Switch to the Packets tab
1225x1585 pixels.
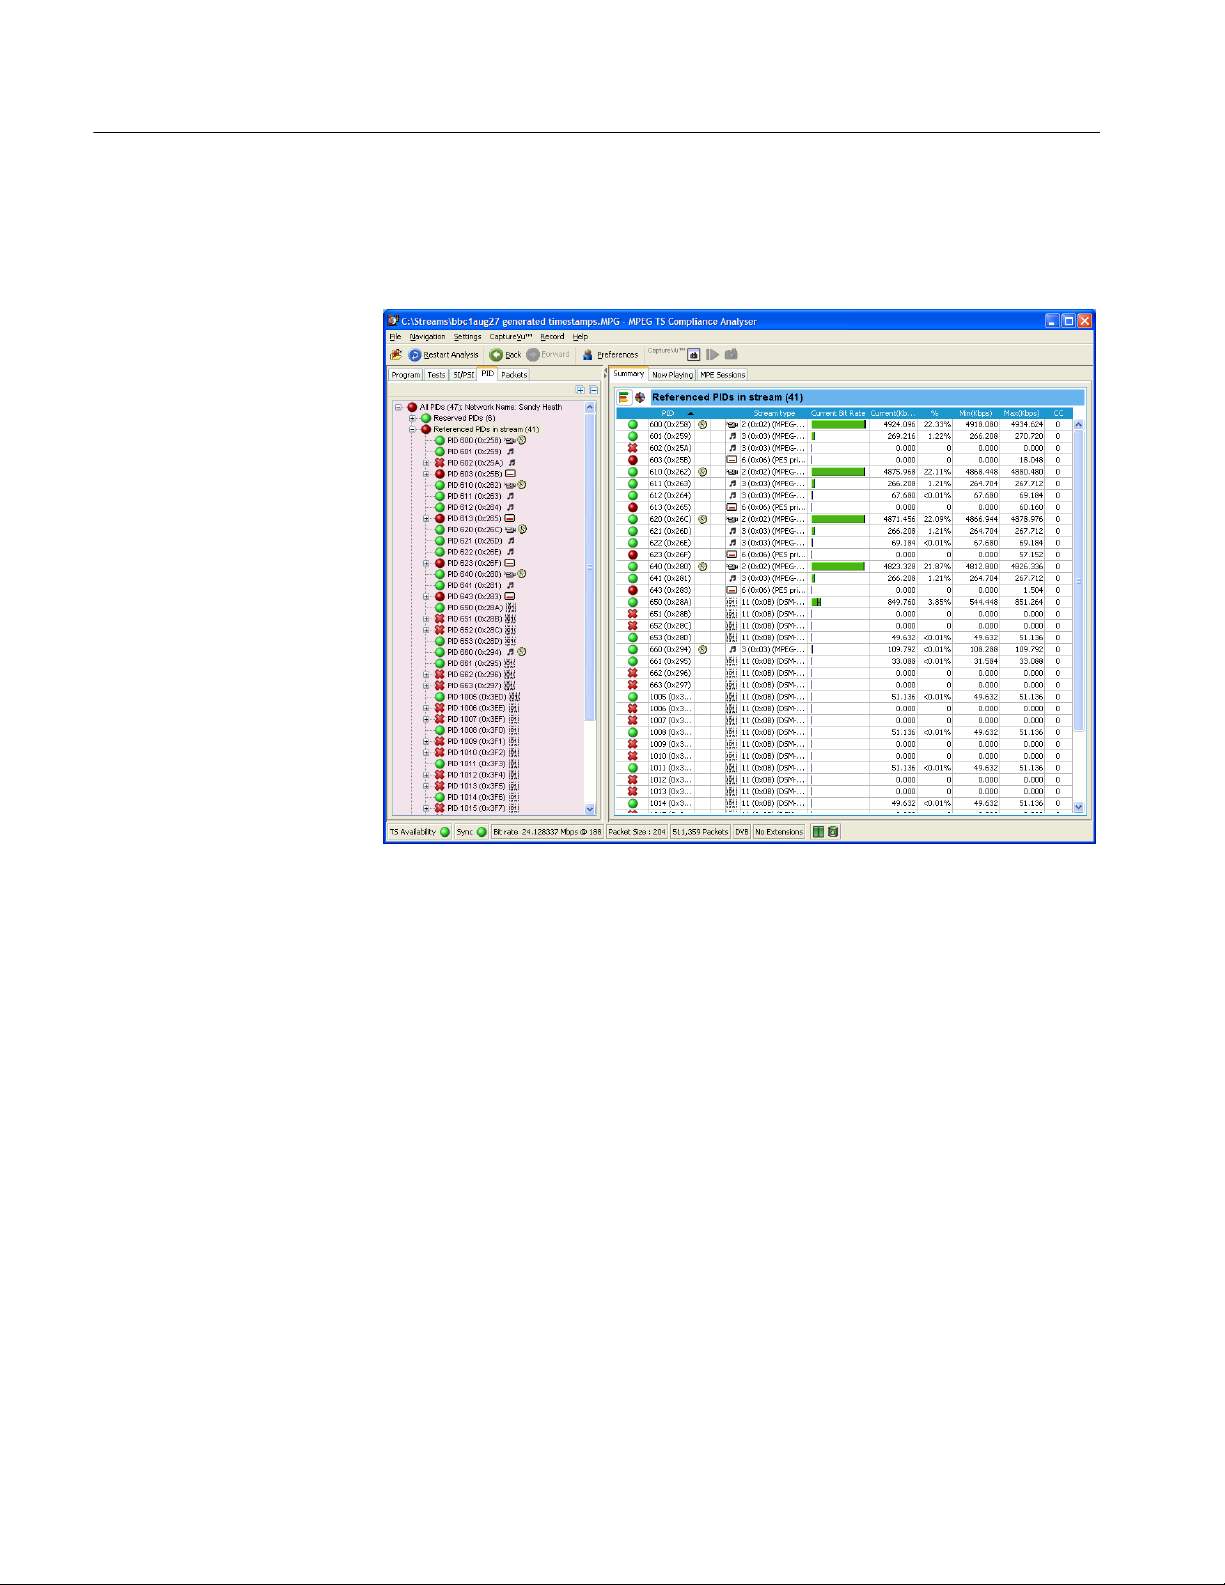pyautogui.click(x=514, y=375)
